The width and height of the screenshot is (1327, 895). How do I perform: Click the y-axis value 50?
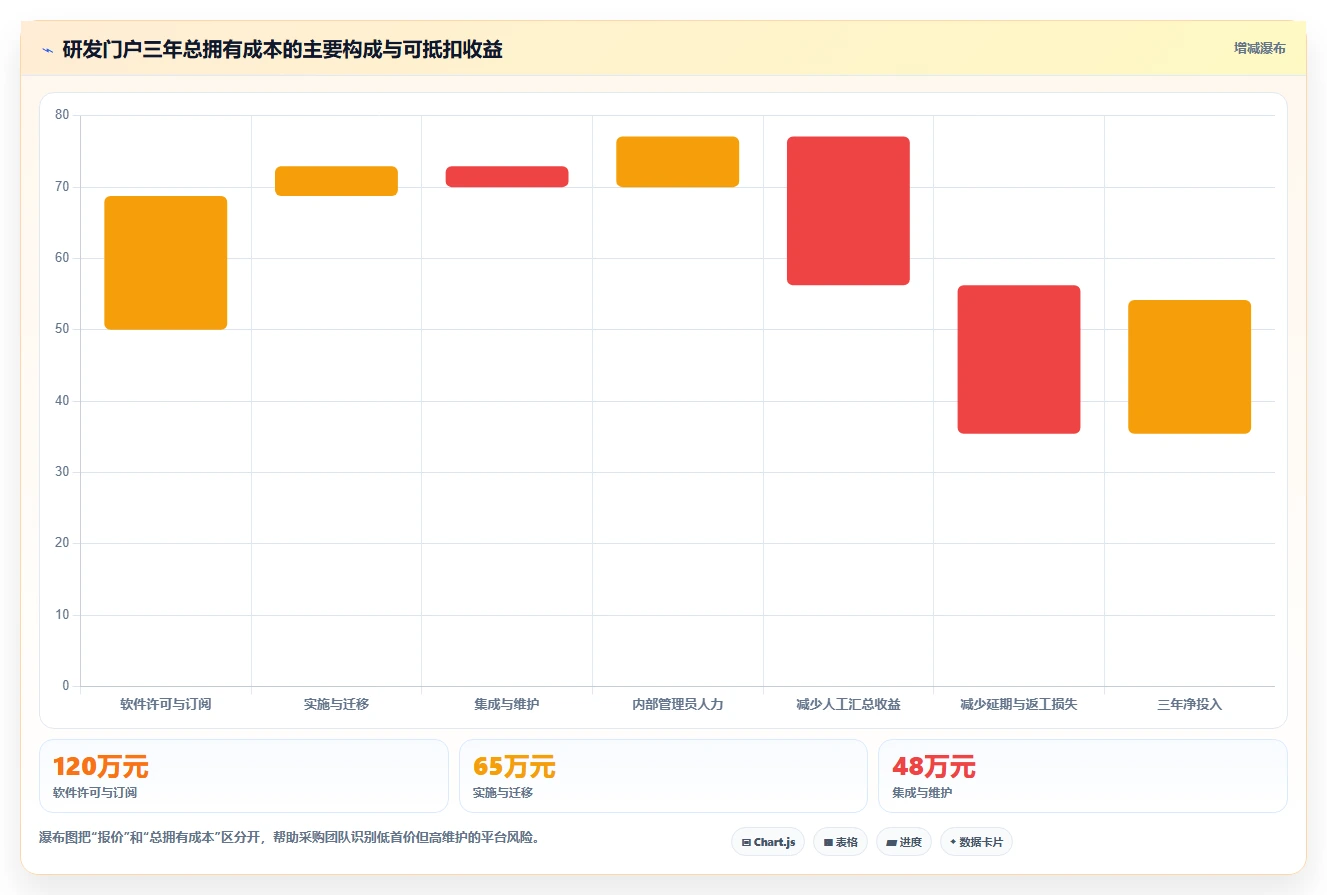pyautogui.click(x=62, y=329)
